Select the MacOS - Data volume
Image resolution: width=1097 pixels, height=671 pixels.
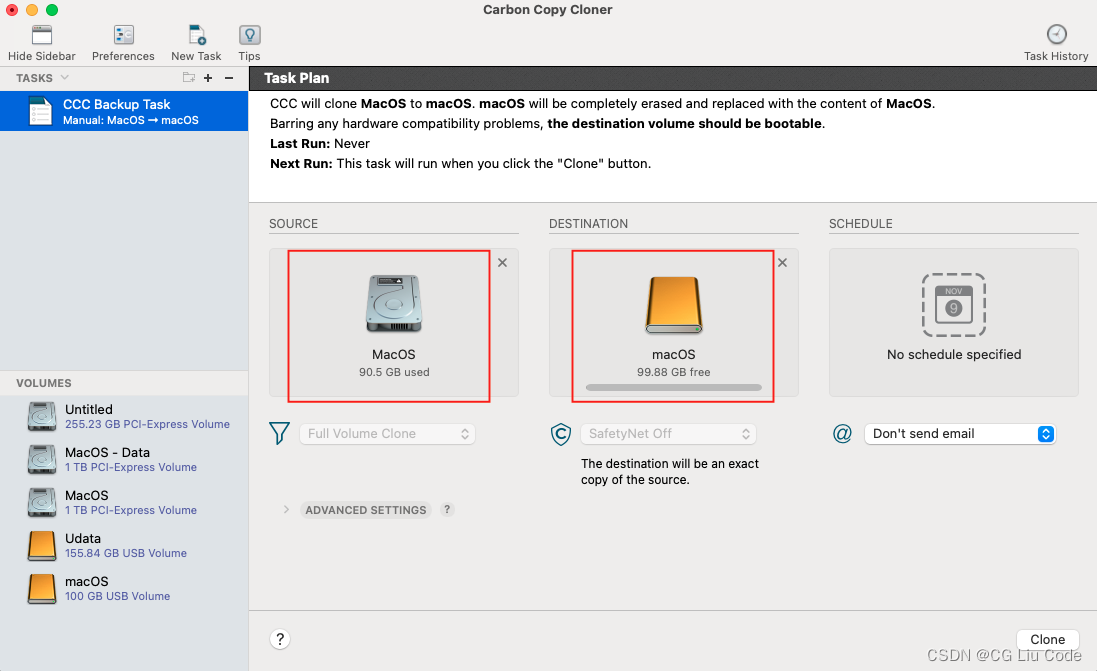pos(124,460)
